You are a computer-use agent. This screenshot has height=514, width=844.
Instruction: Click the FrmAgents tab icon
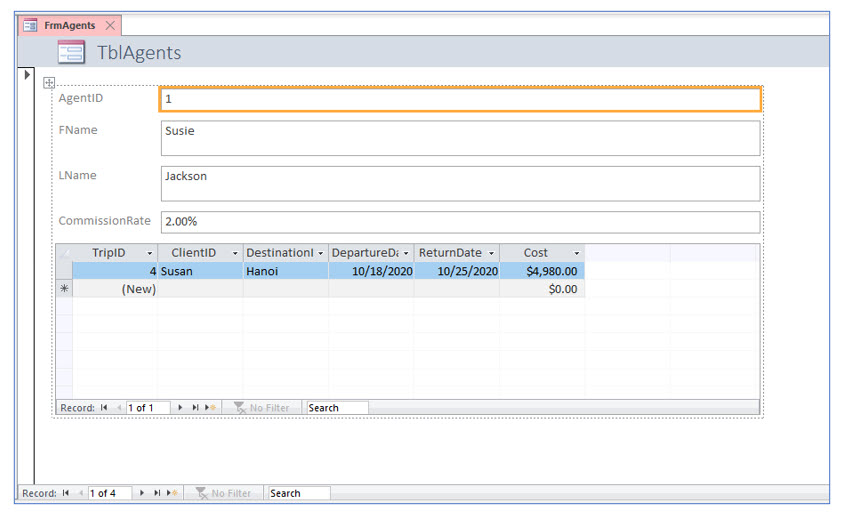(x=30, y=25)
